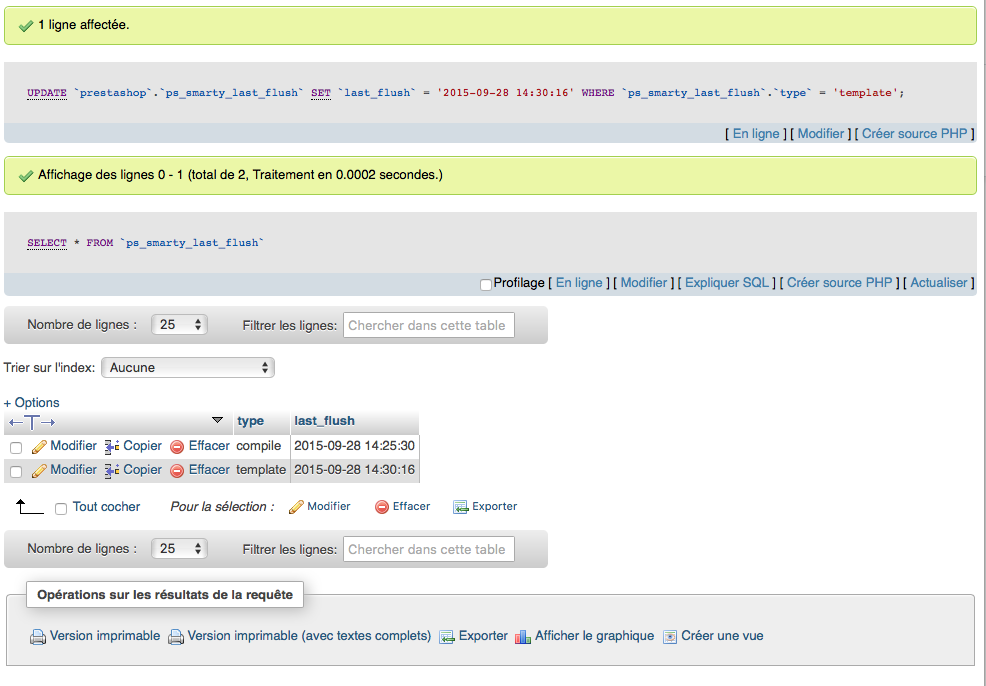Click the cell value 2015-09-28 14:30:16
This screenshot has height=686, width=986.
point(355,470)
